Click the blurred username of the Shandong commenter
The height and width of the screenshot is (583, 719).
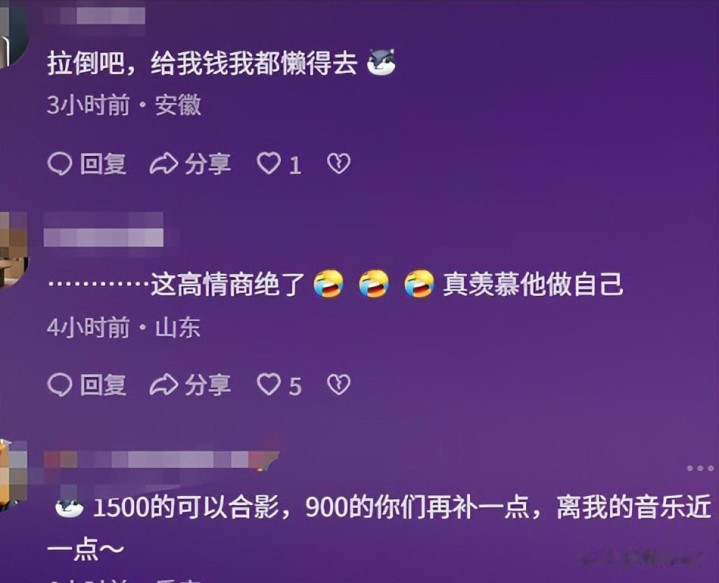pyautogui.click(x=104, y=230)
